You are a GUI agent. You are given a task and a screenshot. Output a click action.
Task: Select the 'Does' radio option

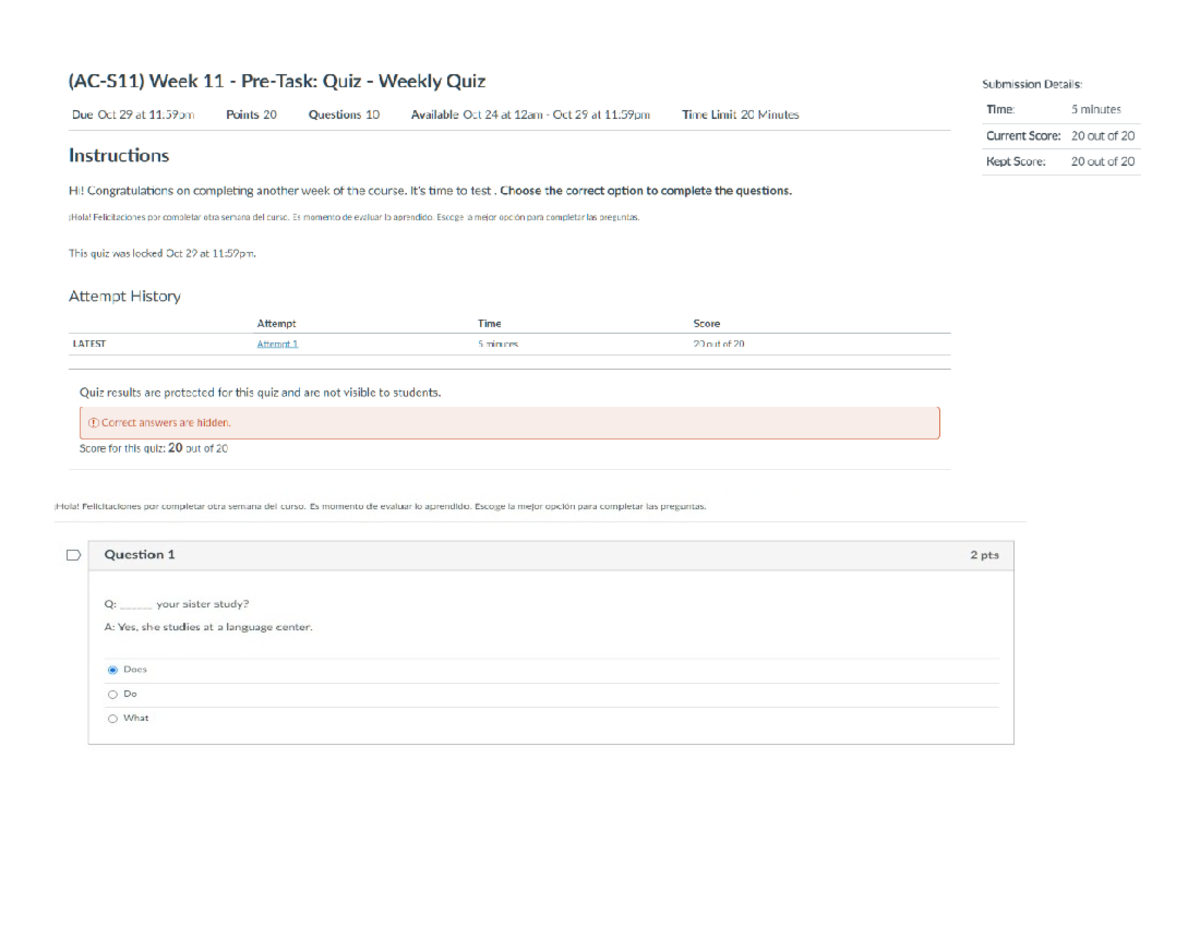point(113,670)
